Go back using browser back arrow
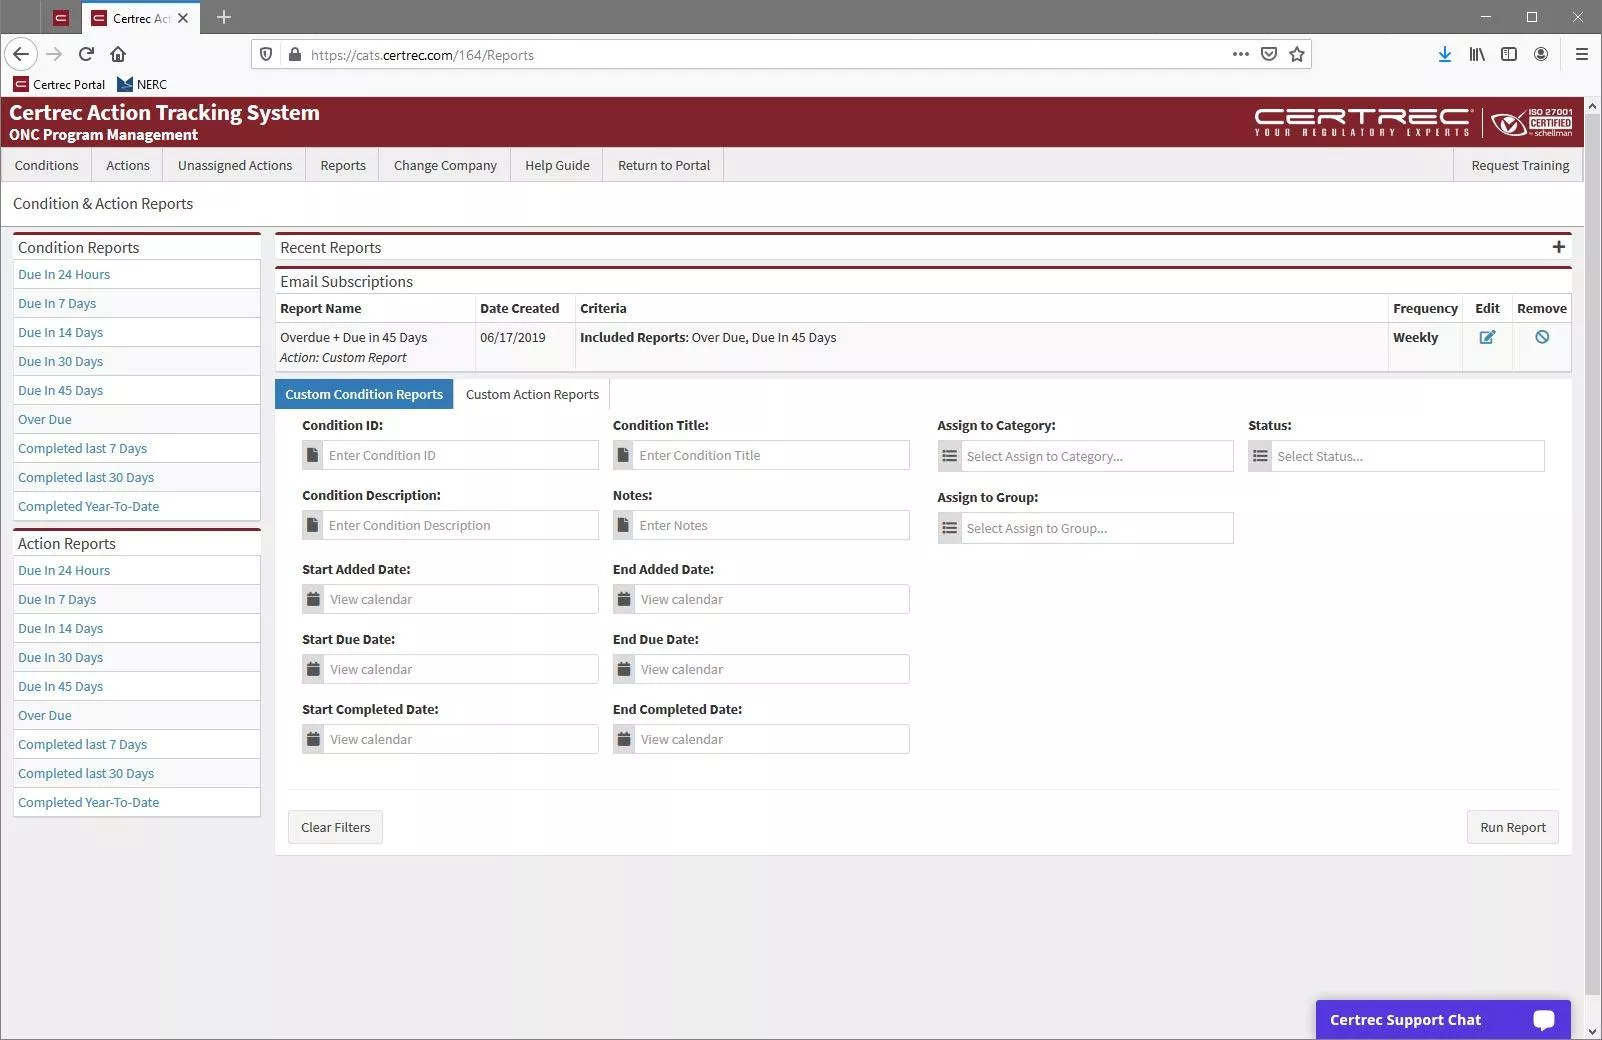 click(21, 54)
